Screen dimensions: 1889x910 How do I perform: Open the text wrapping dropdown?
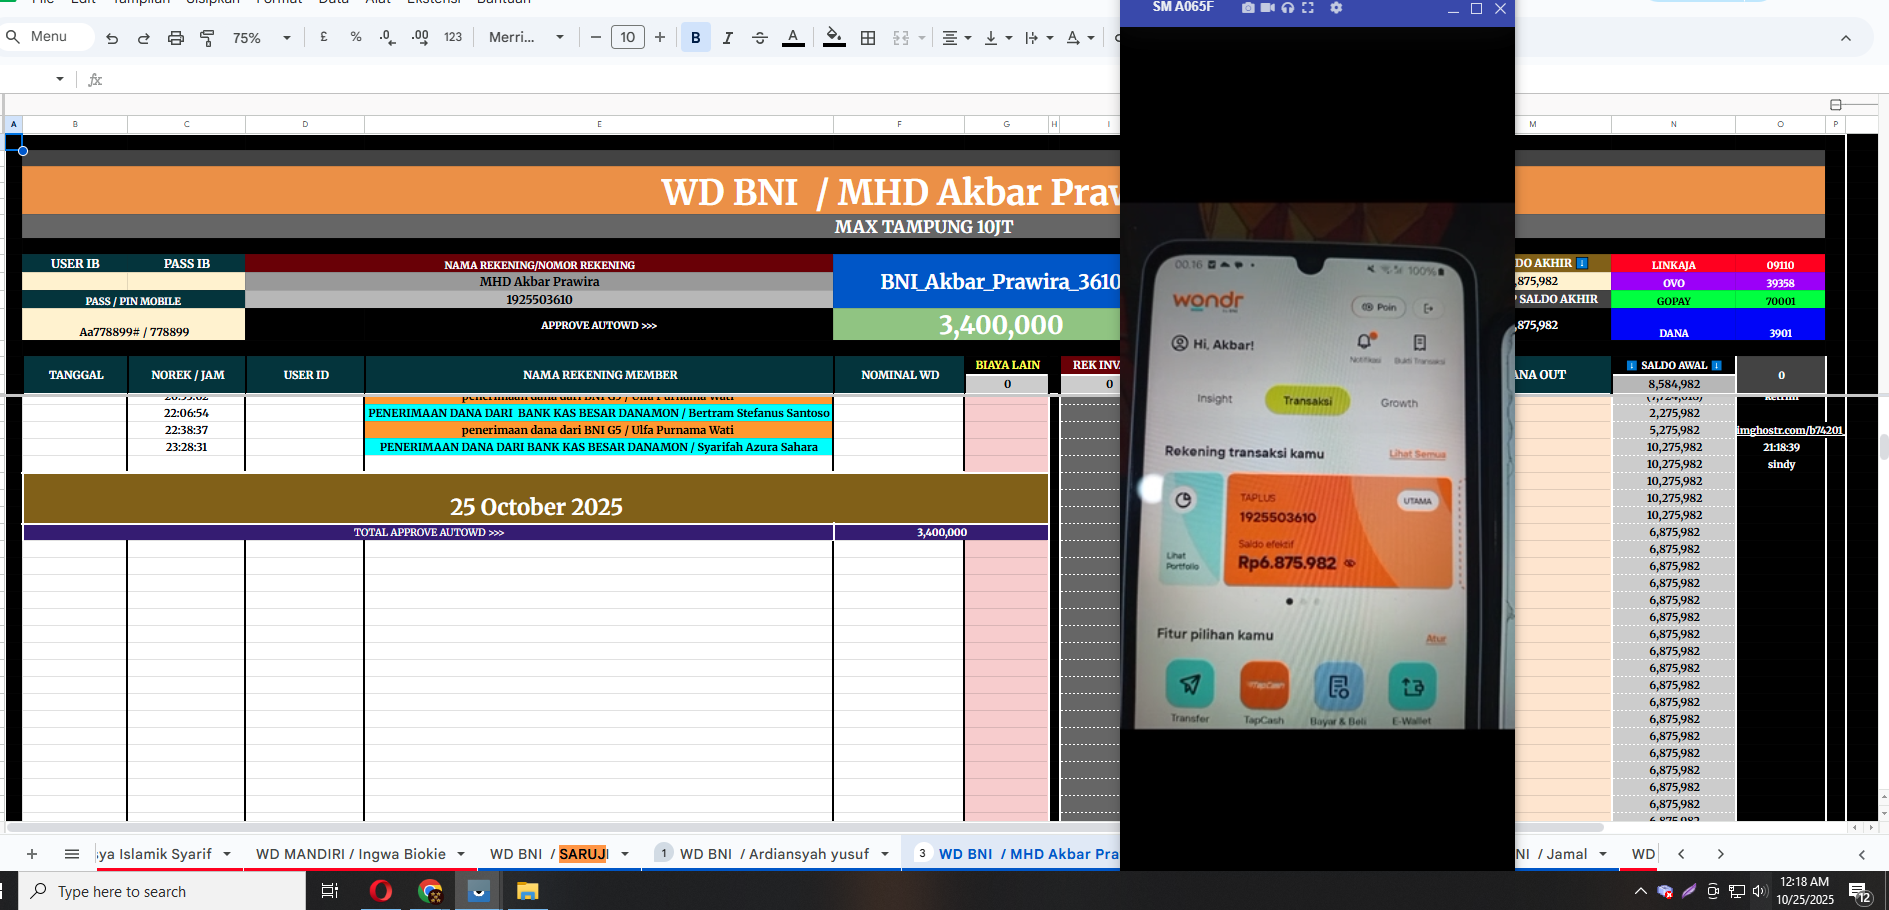pyautogui.click(x=1039, y=37)
